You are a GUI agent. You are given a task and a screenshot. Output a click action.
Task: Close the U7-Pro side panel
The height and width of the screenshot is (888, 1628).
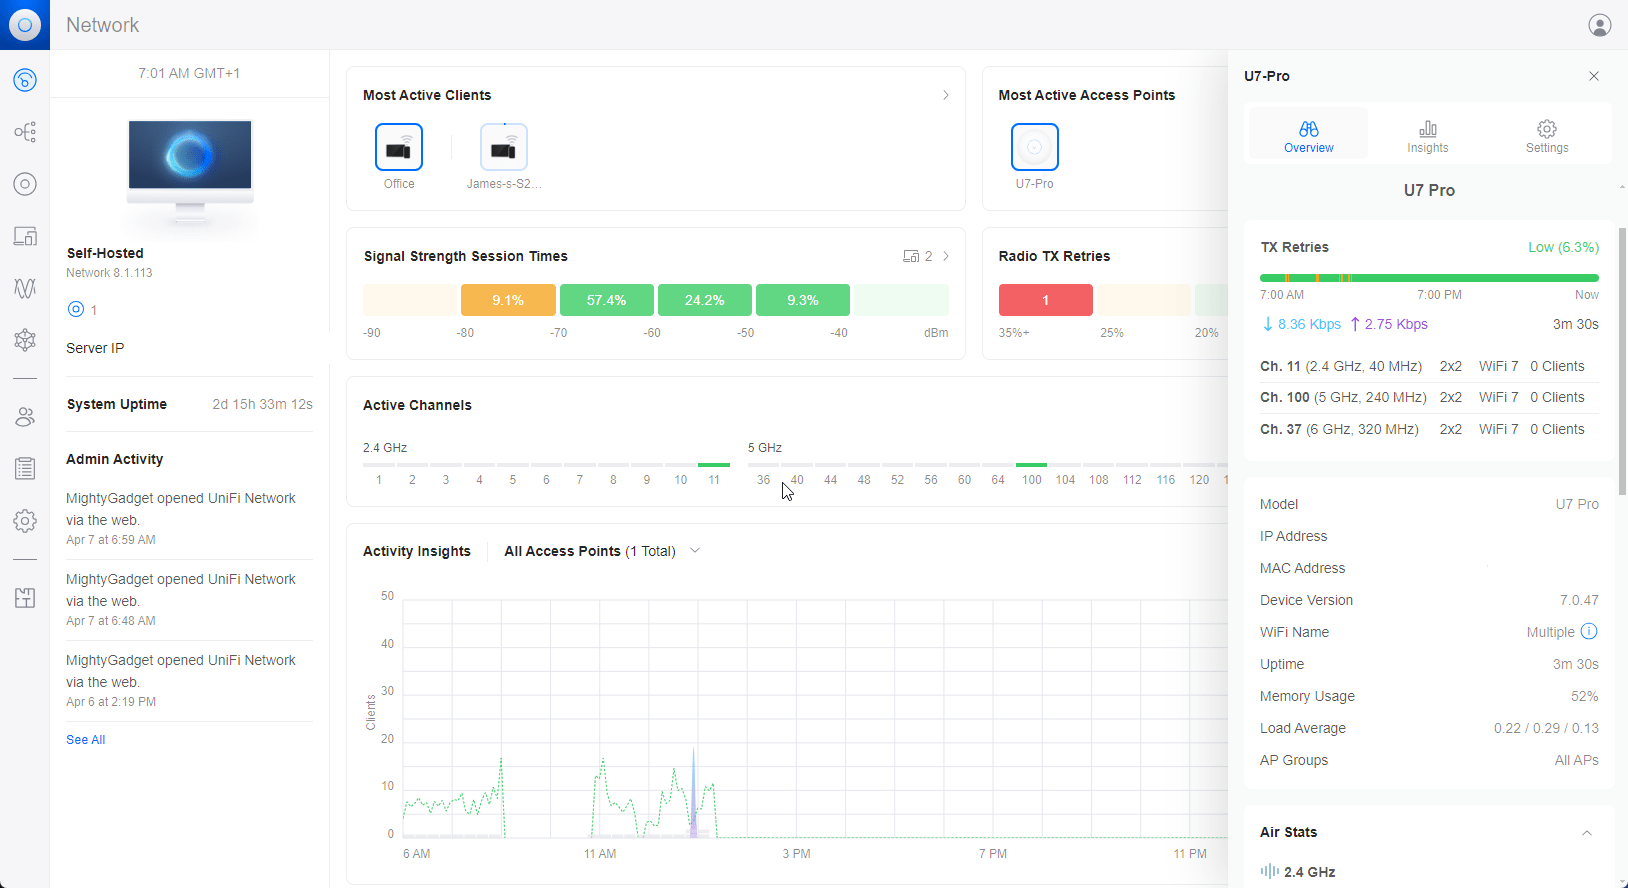pyautogui.click(x=1594, y=76)
